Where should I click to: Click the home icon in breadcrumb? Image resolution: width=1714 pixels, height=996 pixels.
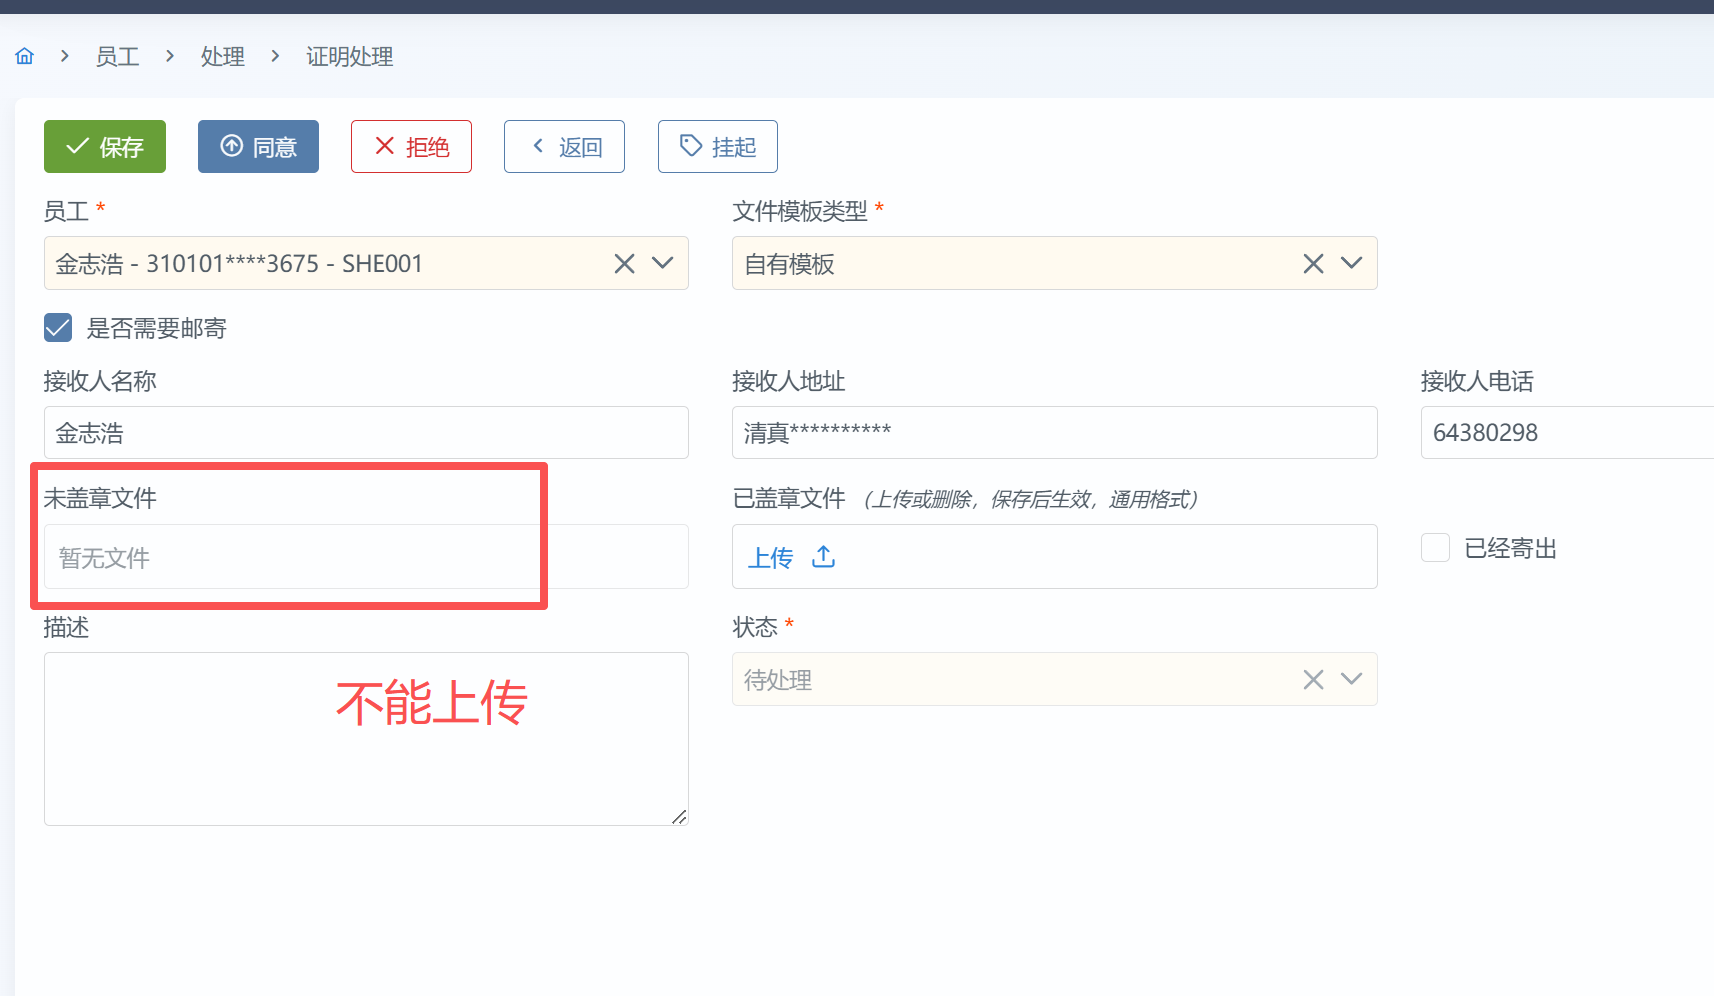pyautogui.click(x=25, y=56)
